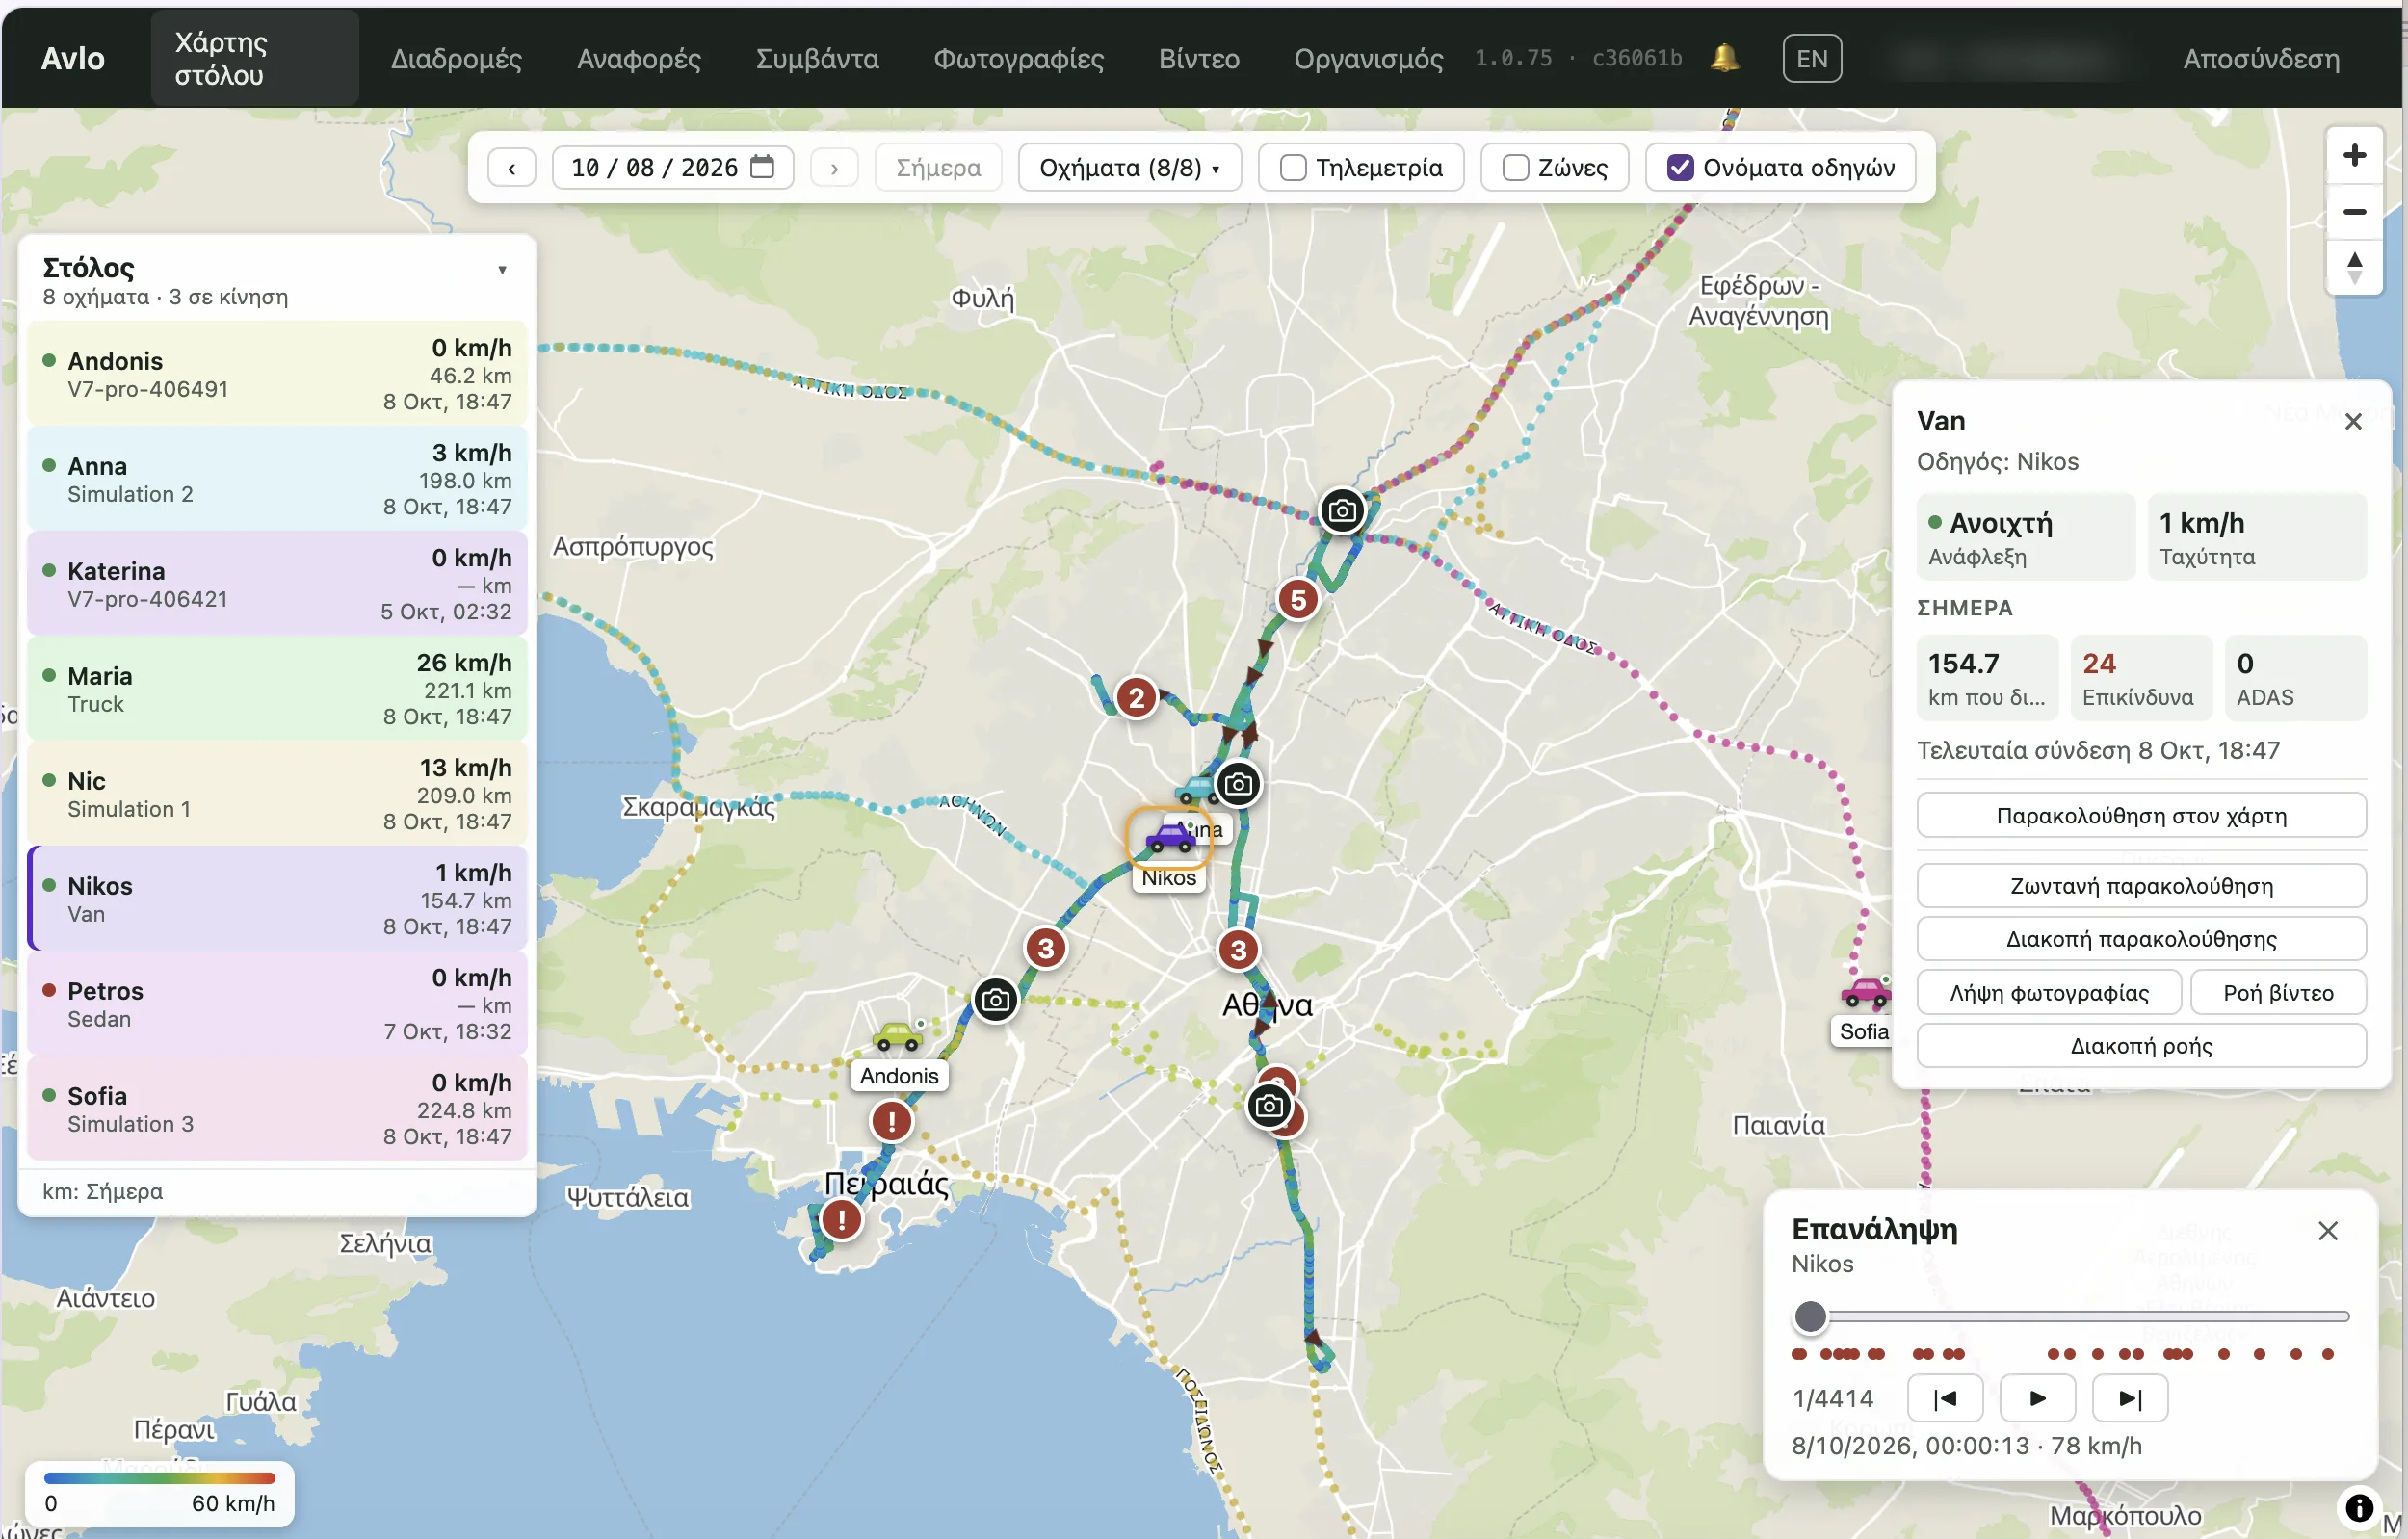Enable the Ζώνες checkbox
This screenshot has height=1539, width=2408.
[x=1515, y=168]
